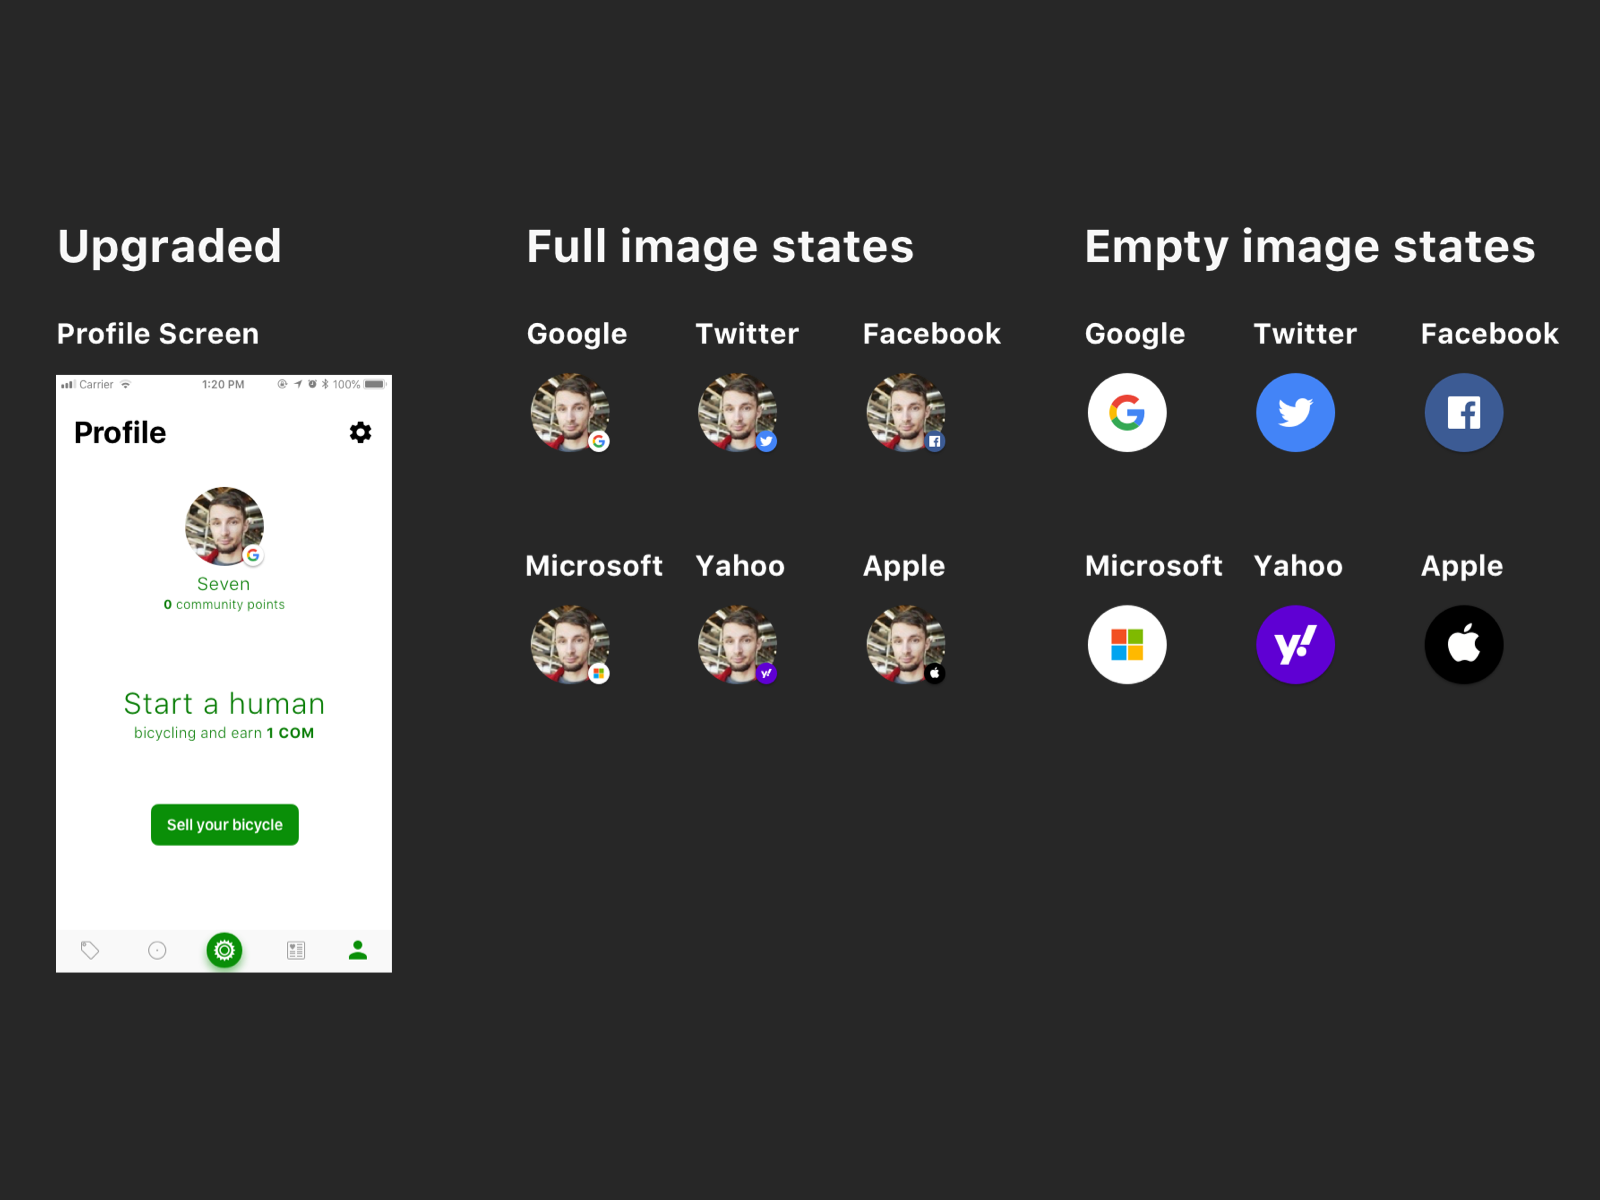
Task: Click the Wi-Fi icon in the status bar
Action: click(x=126, y=383)
